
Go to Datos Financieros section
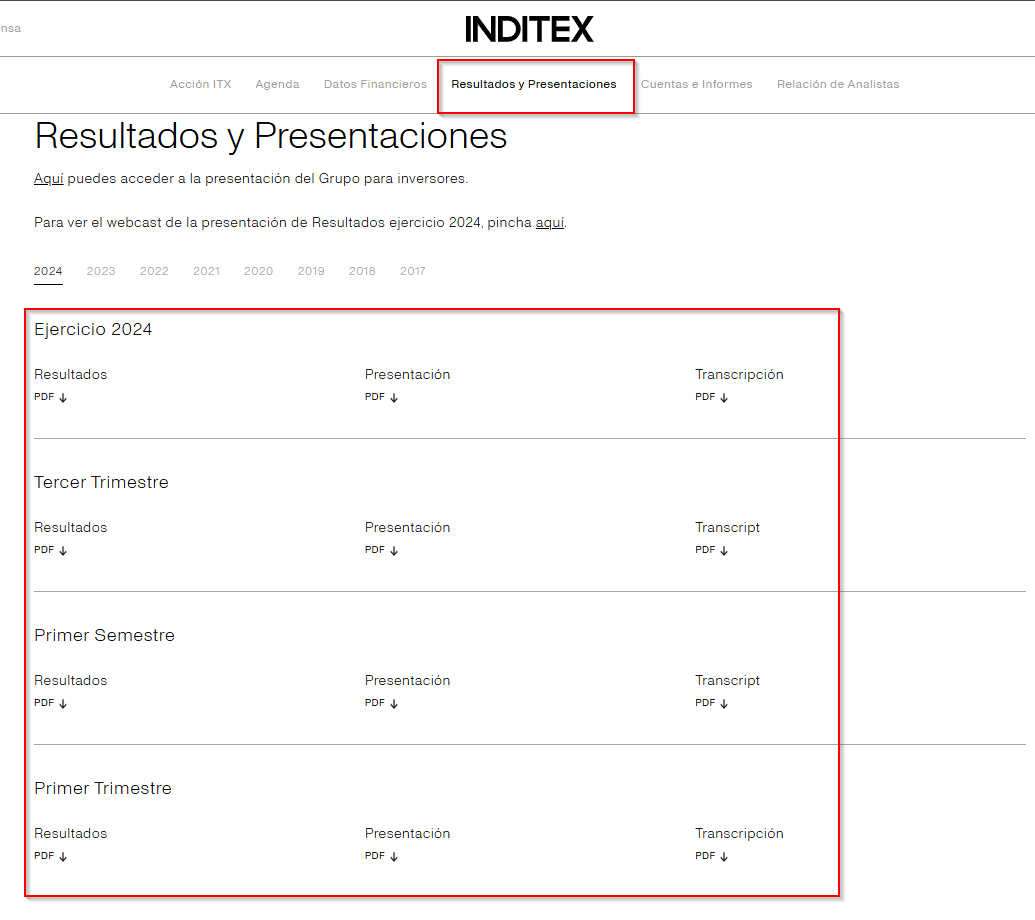(x=375, y=84)
